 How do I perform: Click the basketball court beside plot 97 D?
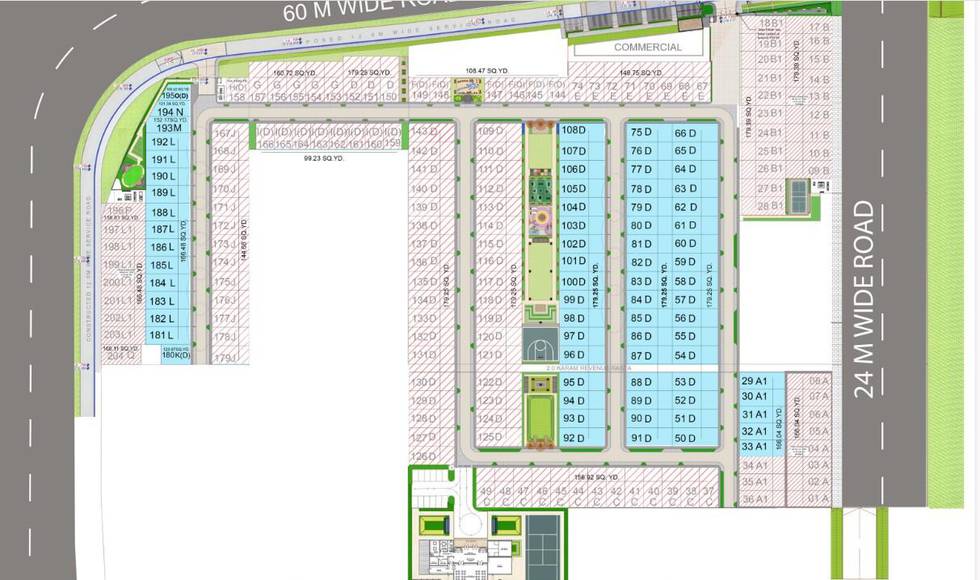tap(539, 344)
